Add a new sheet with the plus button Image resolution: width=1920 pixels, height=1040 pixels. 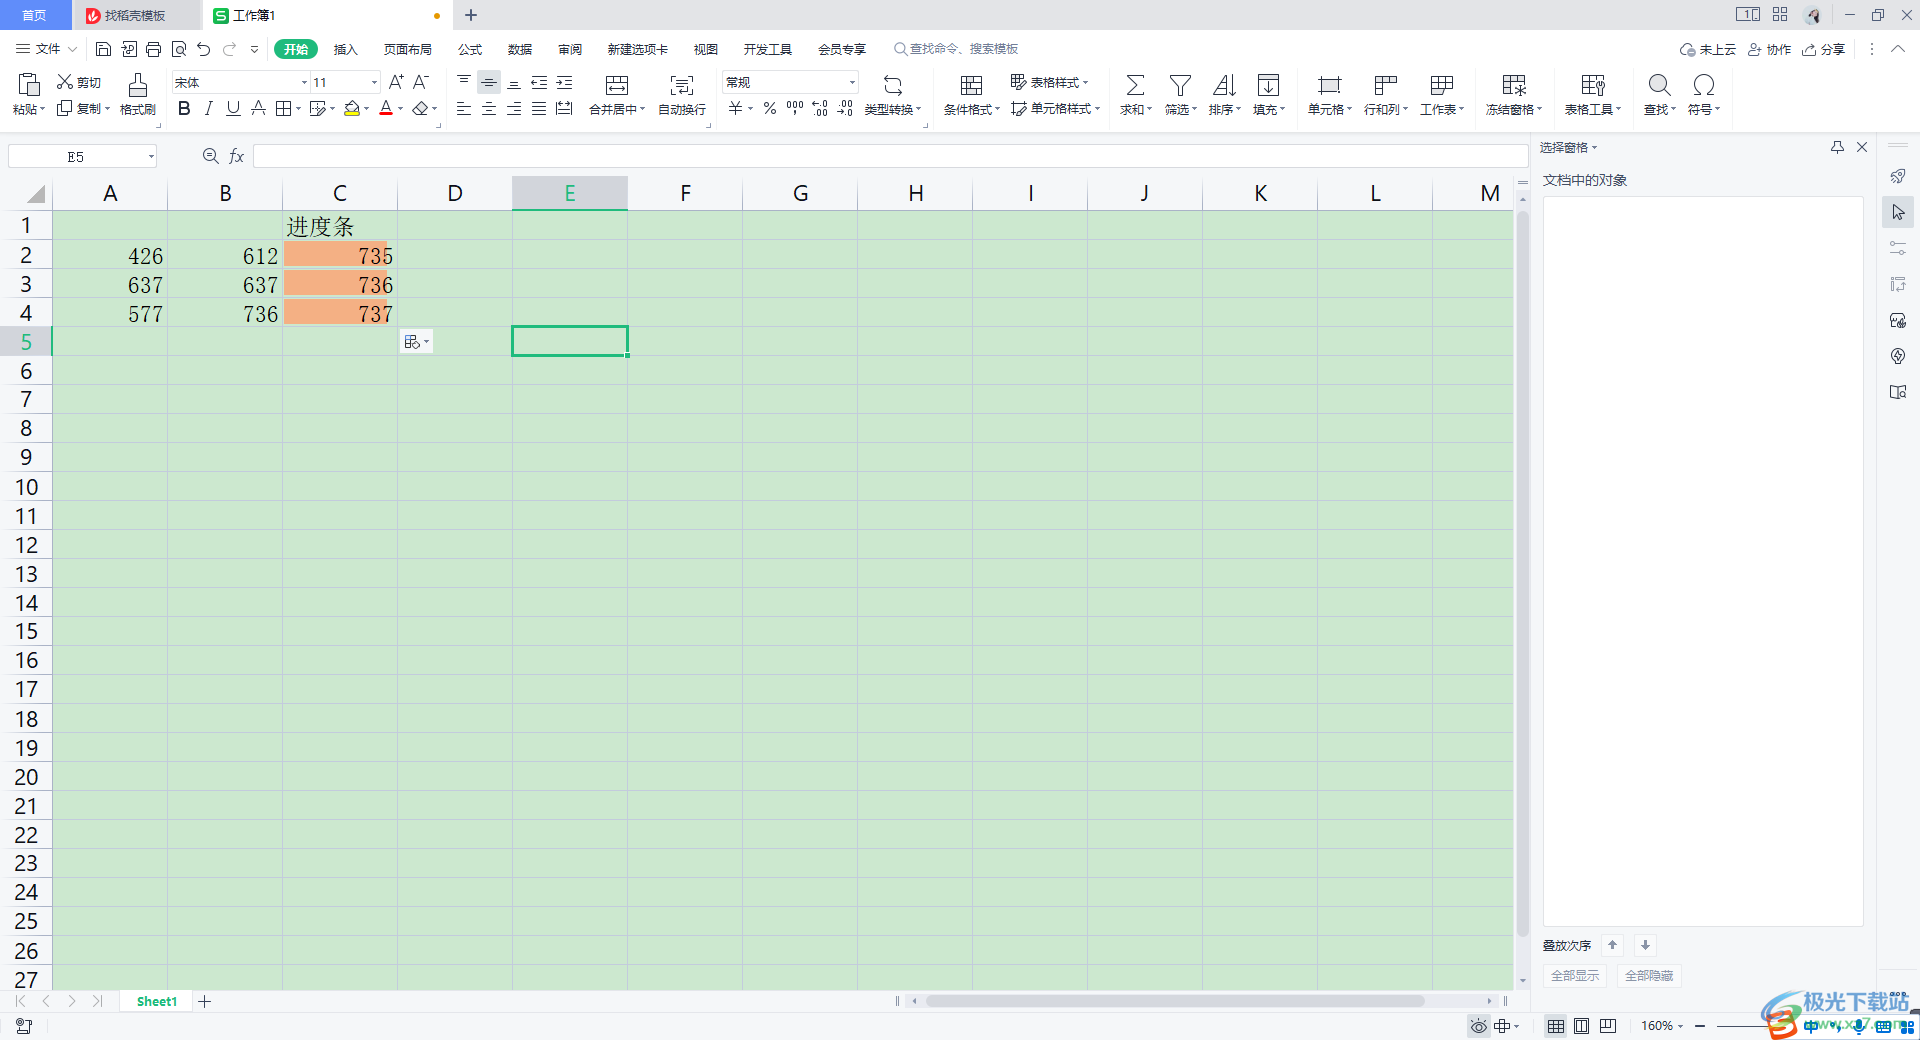pos(204,1001)
